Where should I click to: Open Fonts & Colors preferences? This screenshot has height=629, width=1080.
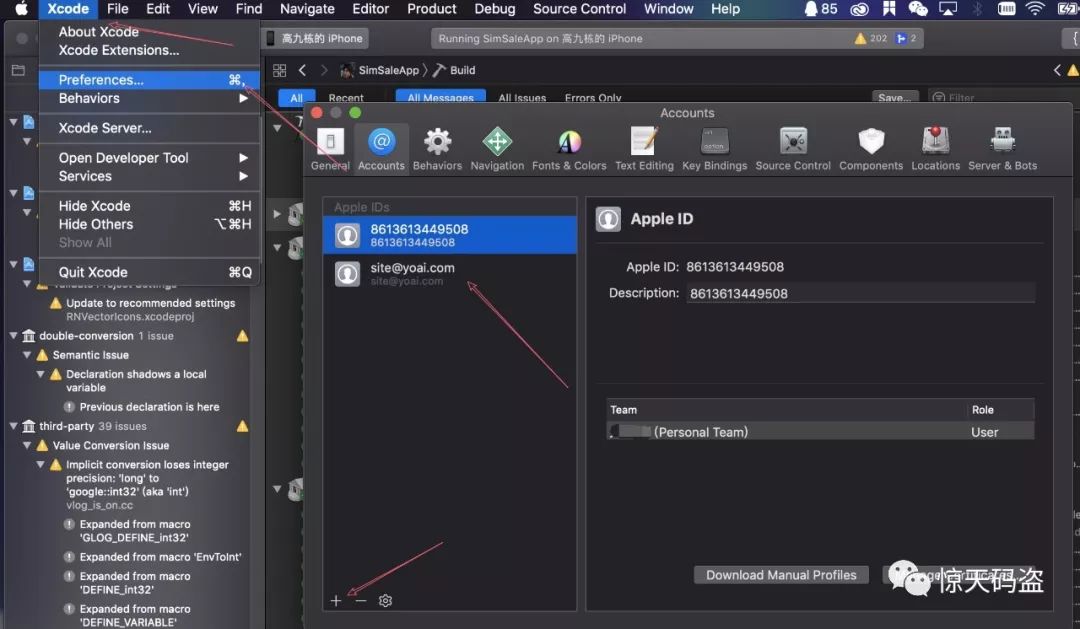click(x=569, y=149)
